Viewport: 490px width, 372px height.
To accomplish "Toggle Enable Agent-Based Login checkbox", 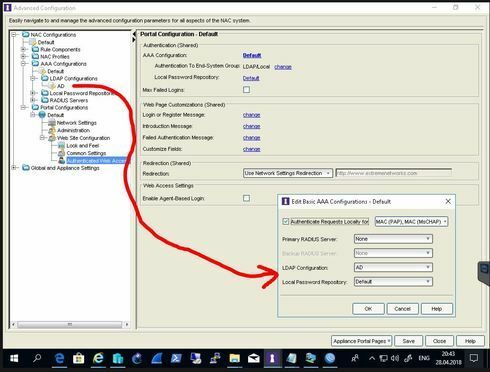I will pyautogui.click(x=246, y=198).
